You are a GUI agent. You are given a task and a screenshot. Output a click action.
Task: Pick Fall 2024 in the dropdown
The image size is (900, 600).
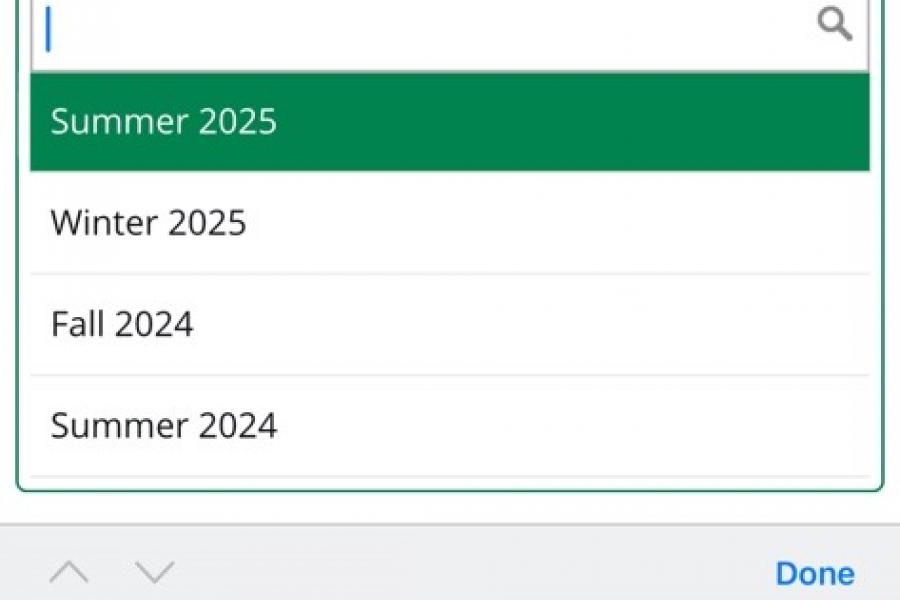point(450,324)
